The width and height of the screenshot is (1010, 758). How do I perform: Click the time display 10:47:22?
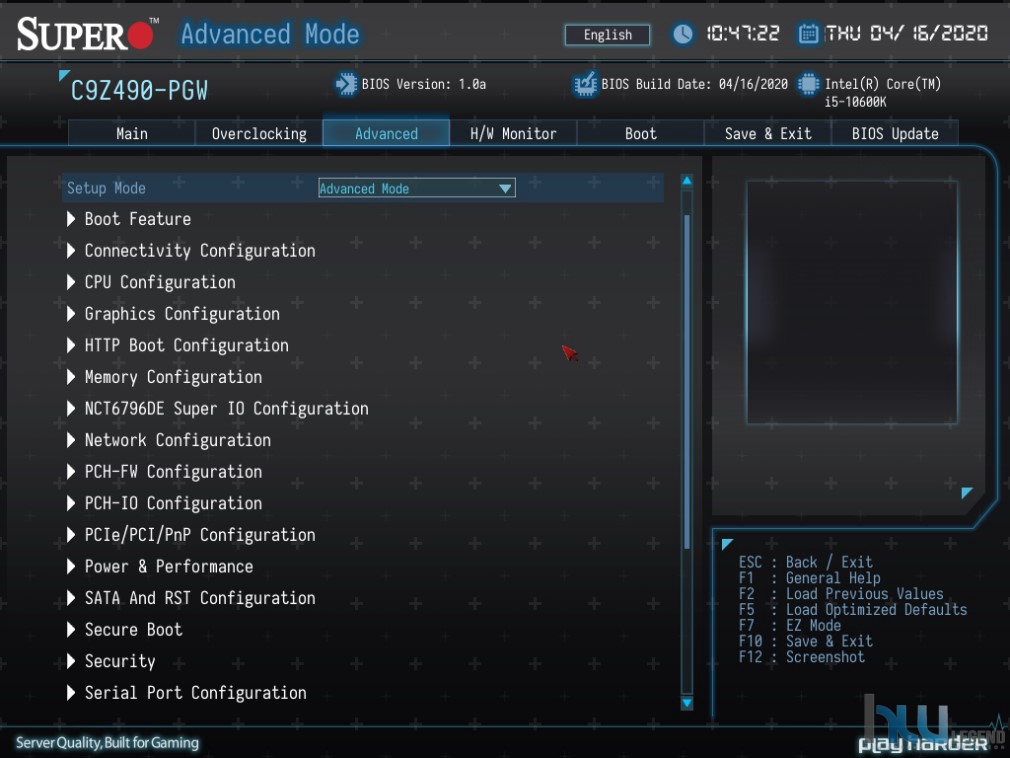coord(743,33)
